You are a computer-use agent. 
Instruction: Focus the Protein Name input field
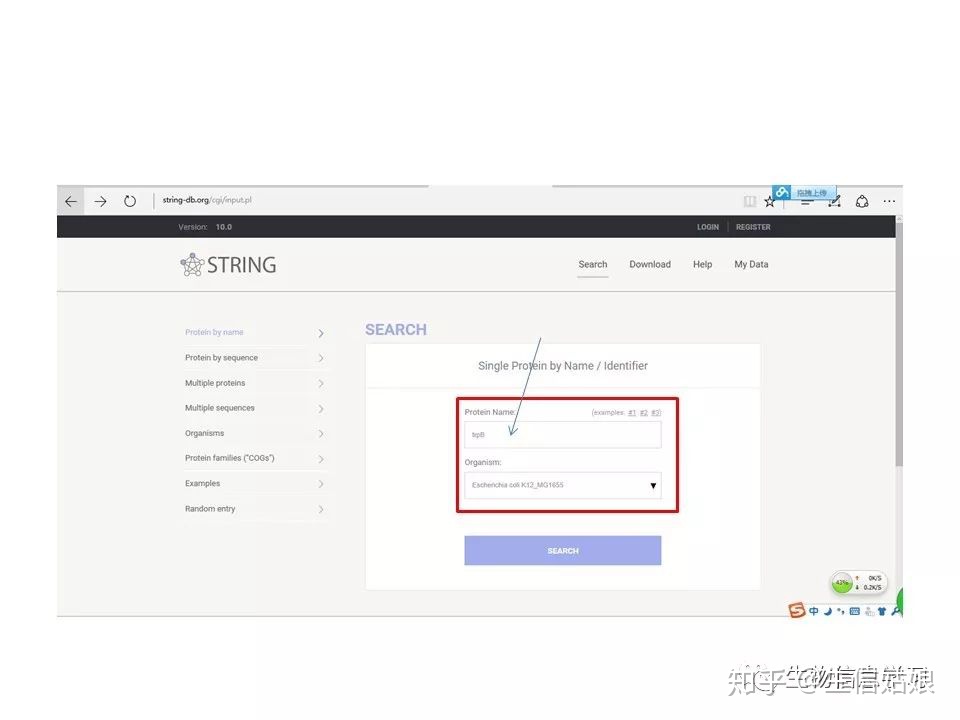click(x=563, y=435)
